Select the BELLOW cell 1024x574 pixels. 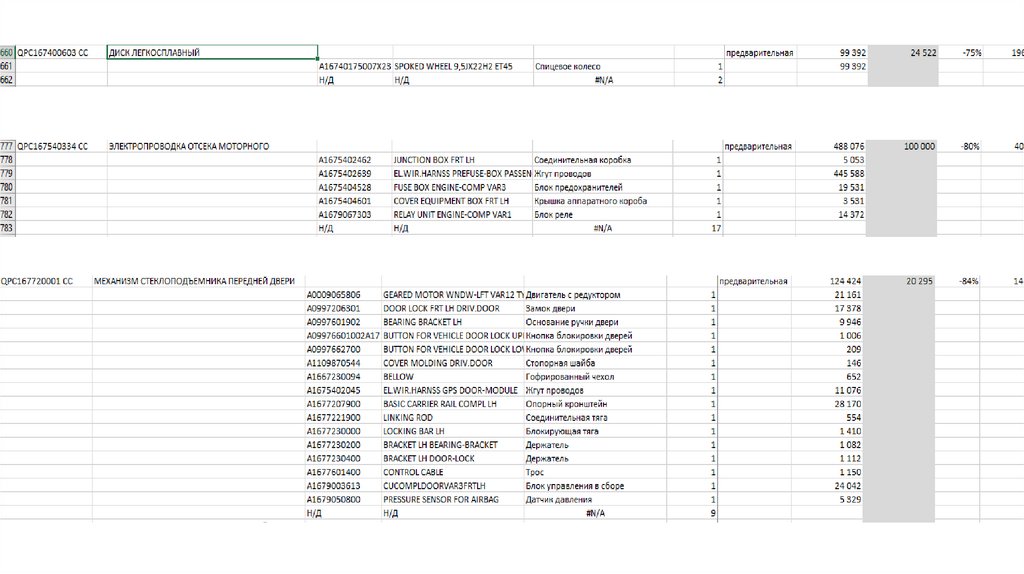click(x=453, y=377)
